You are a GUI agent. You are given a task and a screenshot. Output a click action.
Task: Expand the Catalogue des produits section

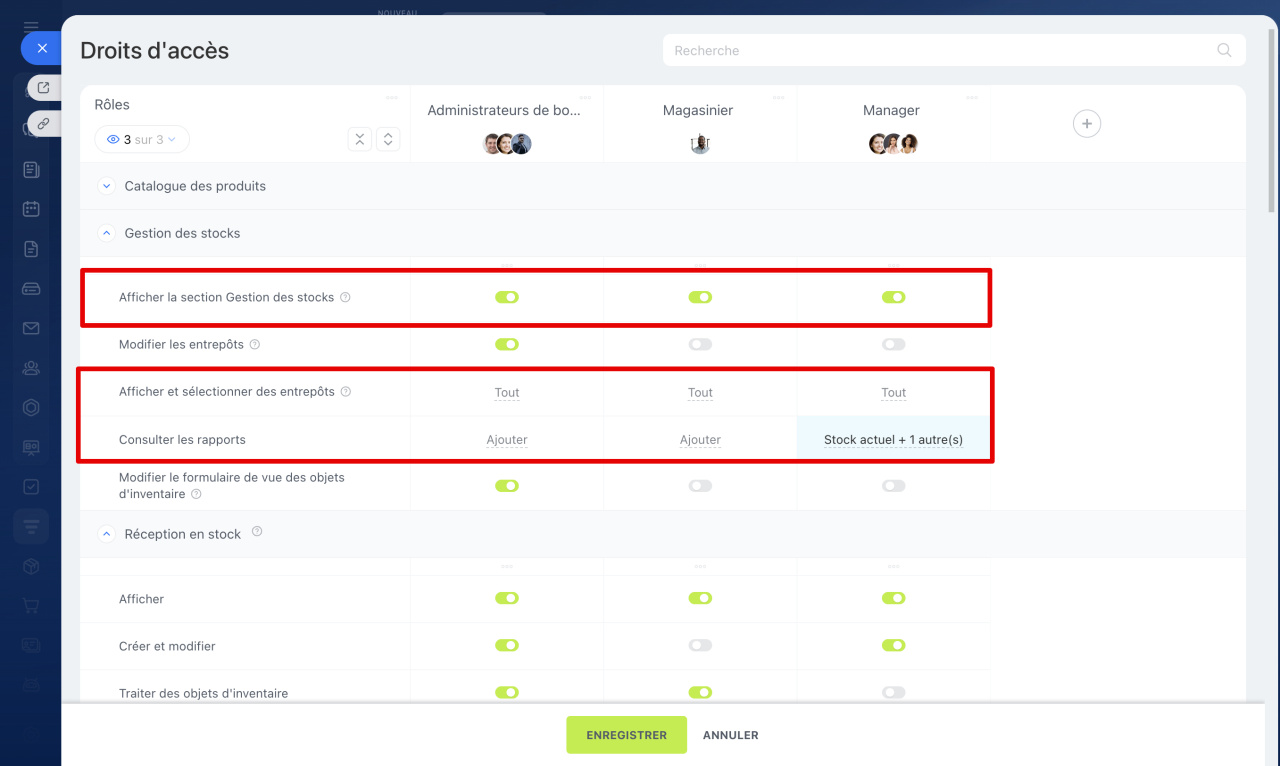pyautogui.click(x=106, y=186)
